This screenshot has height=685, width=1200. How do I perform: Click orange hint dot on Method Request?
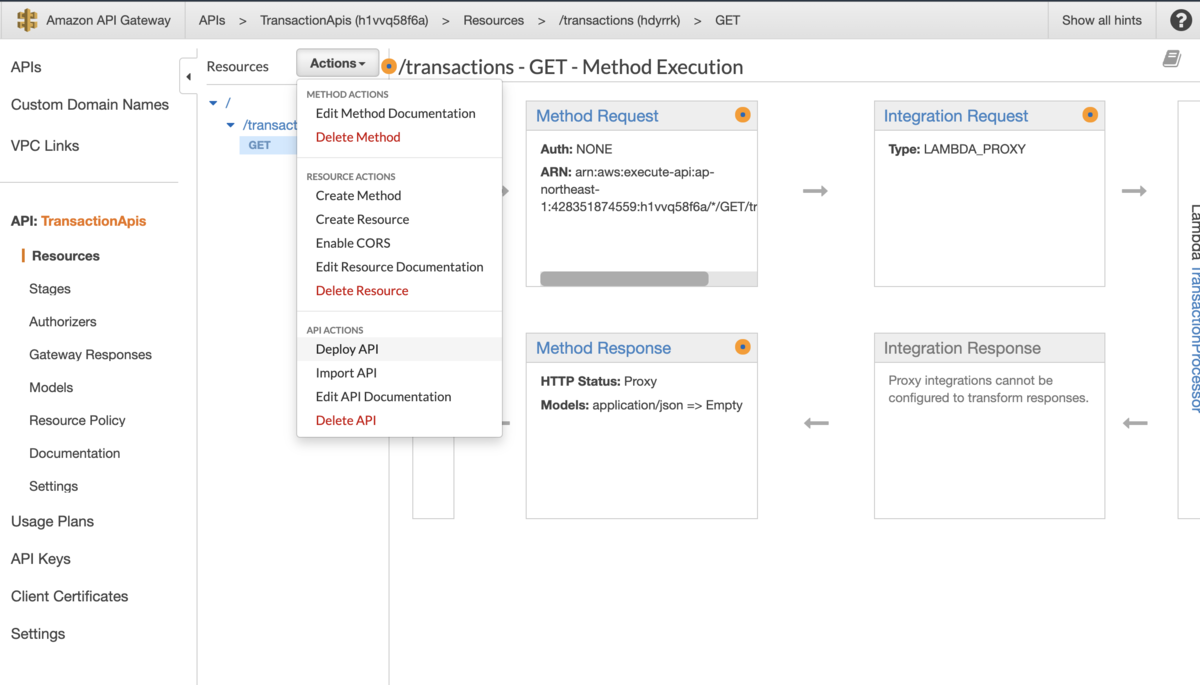742,115
